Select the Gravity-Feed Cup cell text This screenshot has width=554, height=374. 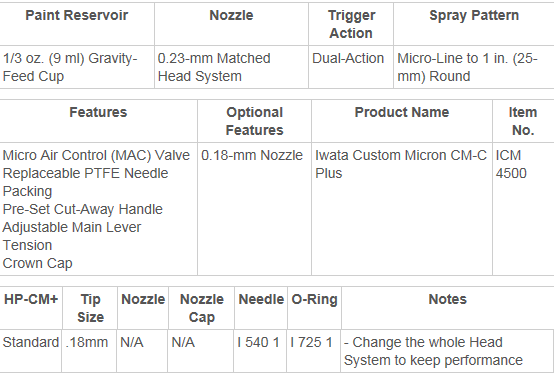click(x=70, y=67)
